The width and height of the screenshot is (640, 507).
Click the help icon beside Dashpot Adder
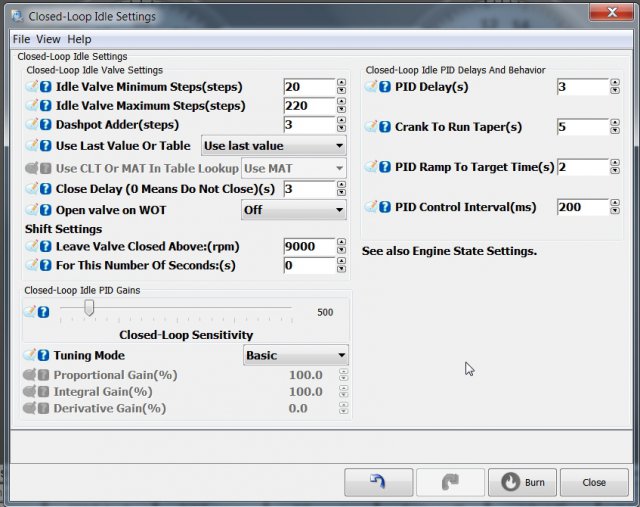tap(46, 125)
